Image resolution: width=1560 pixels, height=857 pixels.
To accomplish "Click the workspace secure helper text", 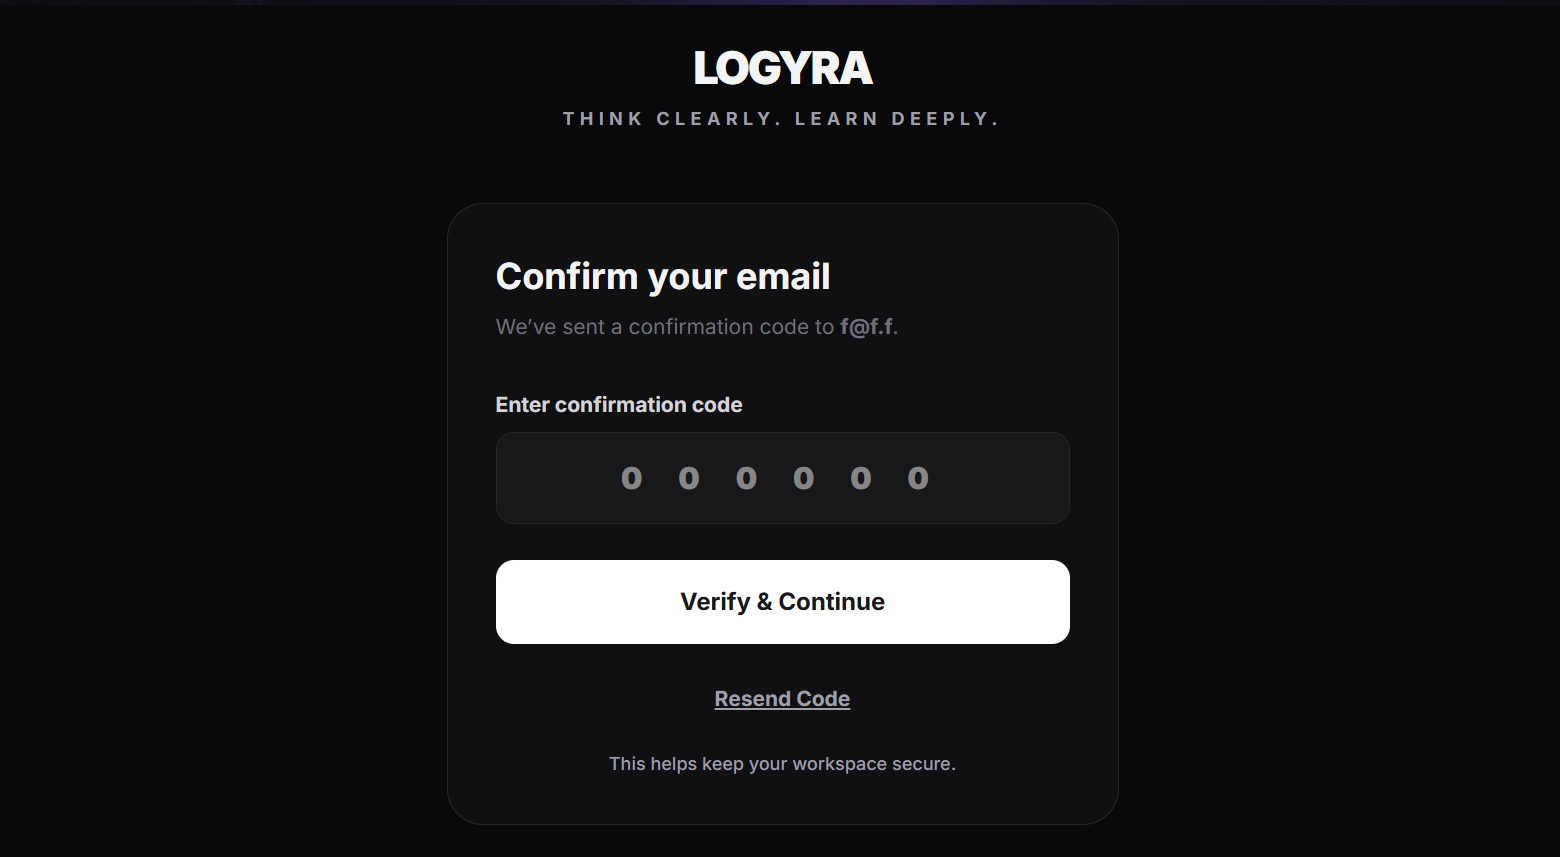I will (x=782, y=764).
